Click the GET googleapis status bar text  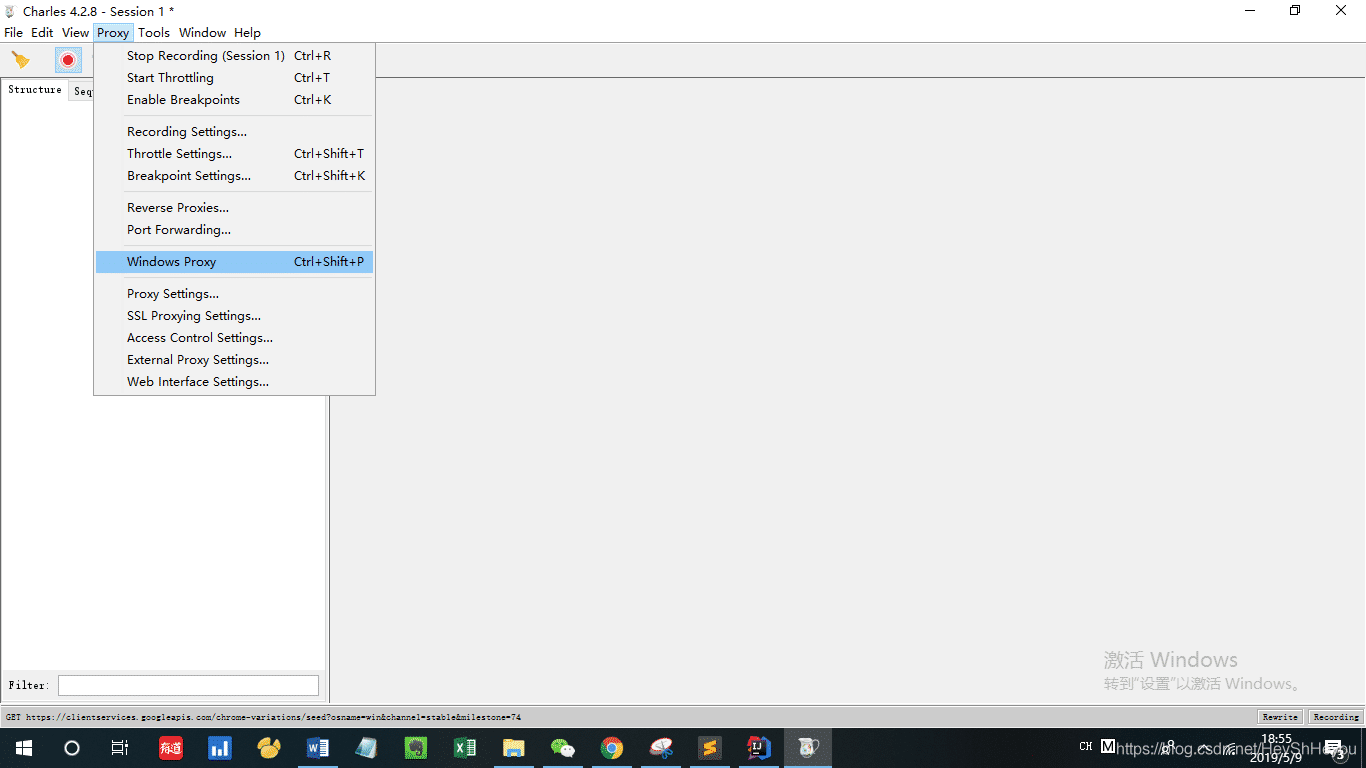263,717
